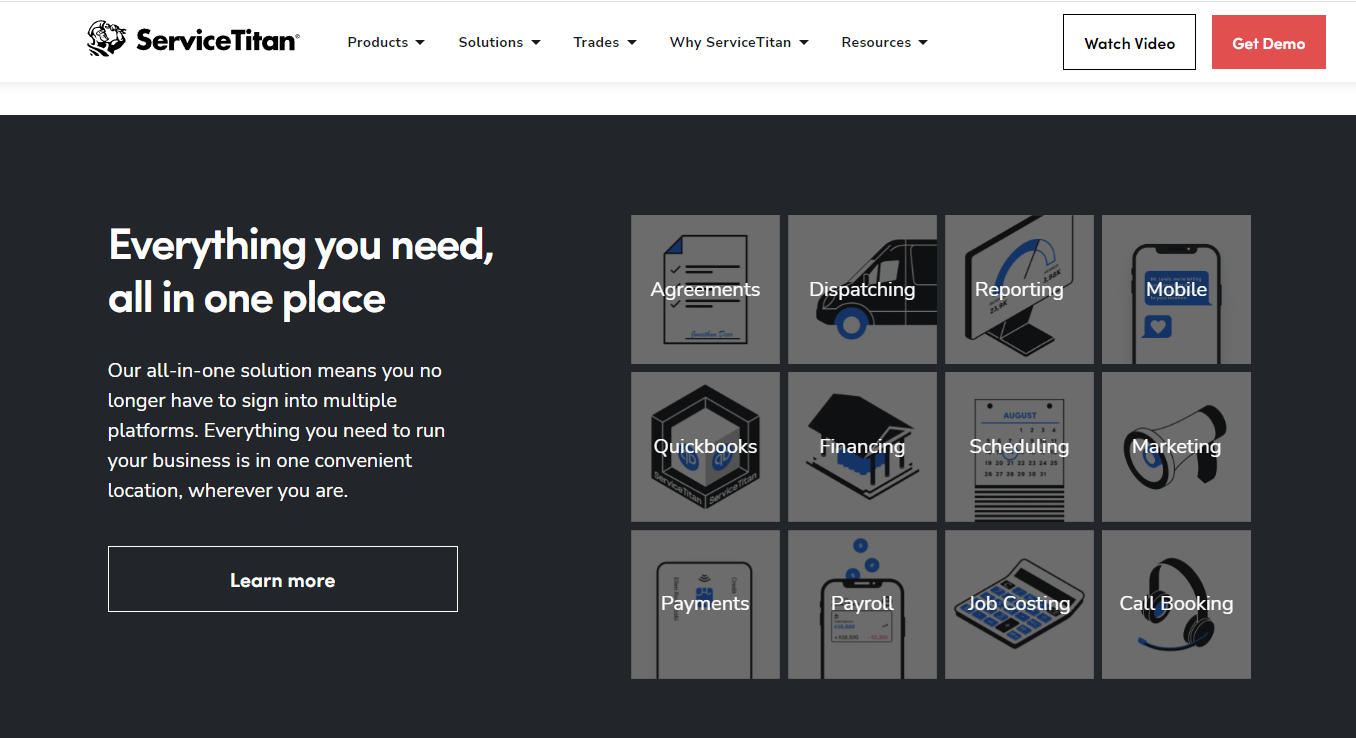Expand the Products dropdown menu
Image resolution: width=1356 pixels, height=738 pixels.
[386, 42]
